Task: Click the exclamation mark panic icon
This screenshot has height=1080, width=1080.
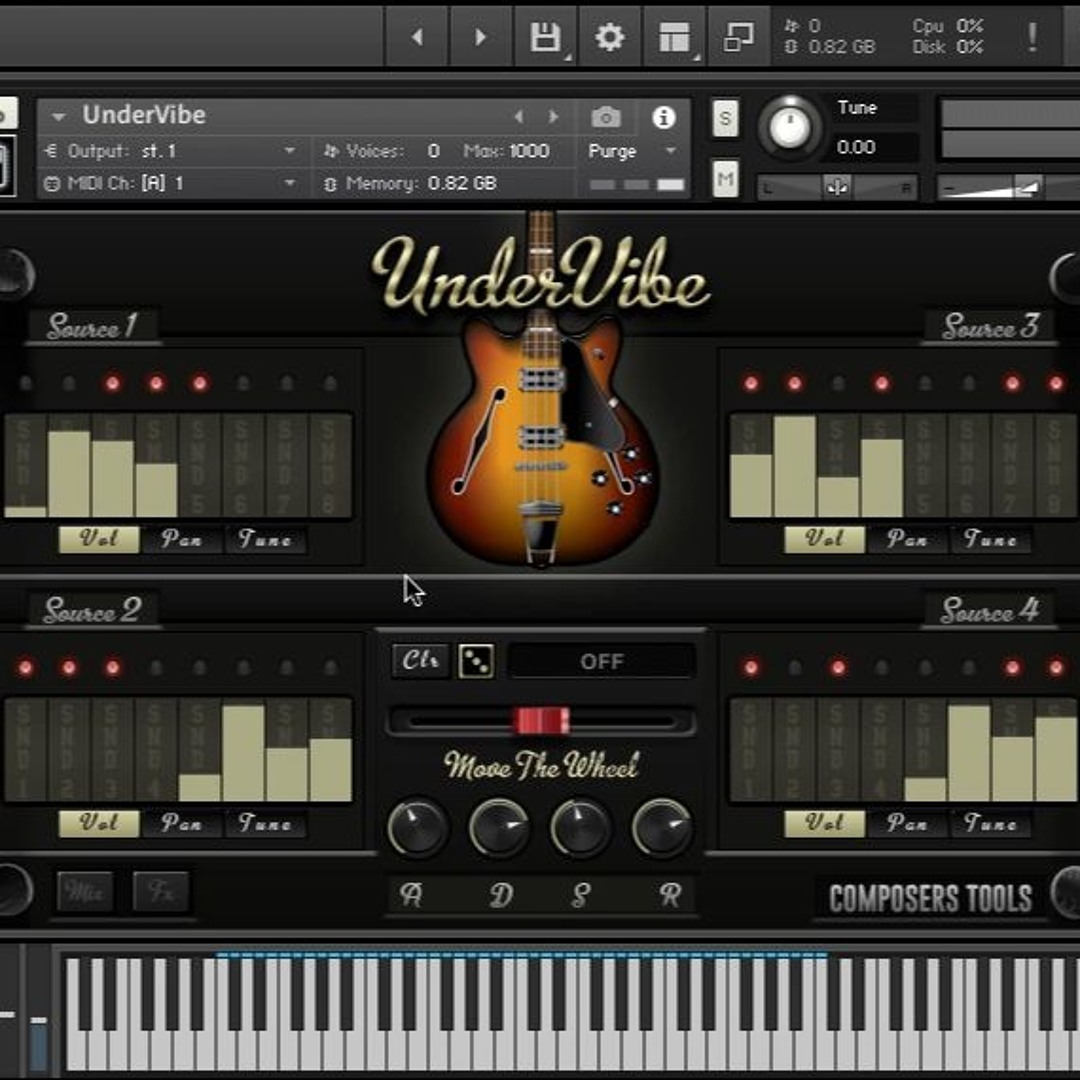Action: 1031,38
